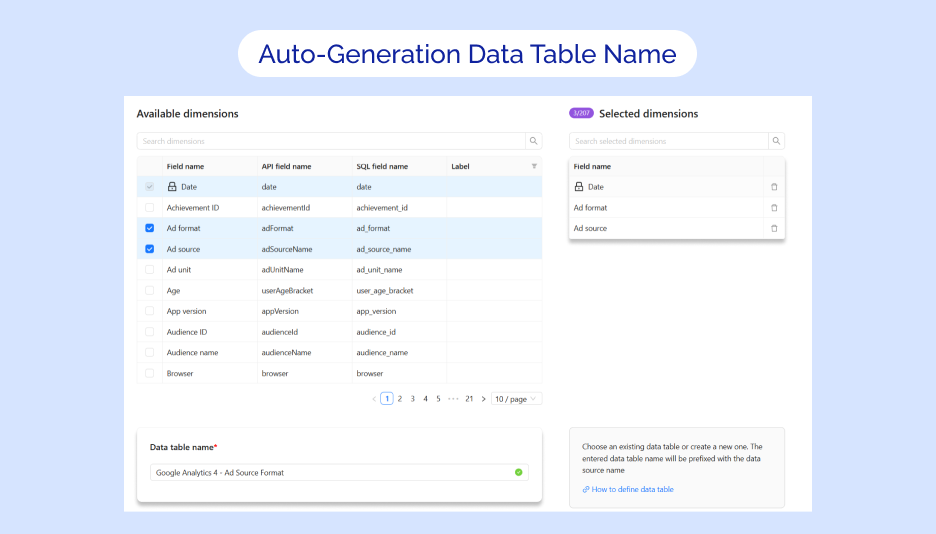
Task: Uncheck the Ad source checkbox
Action: (150, 249)
